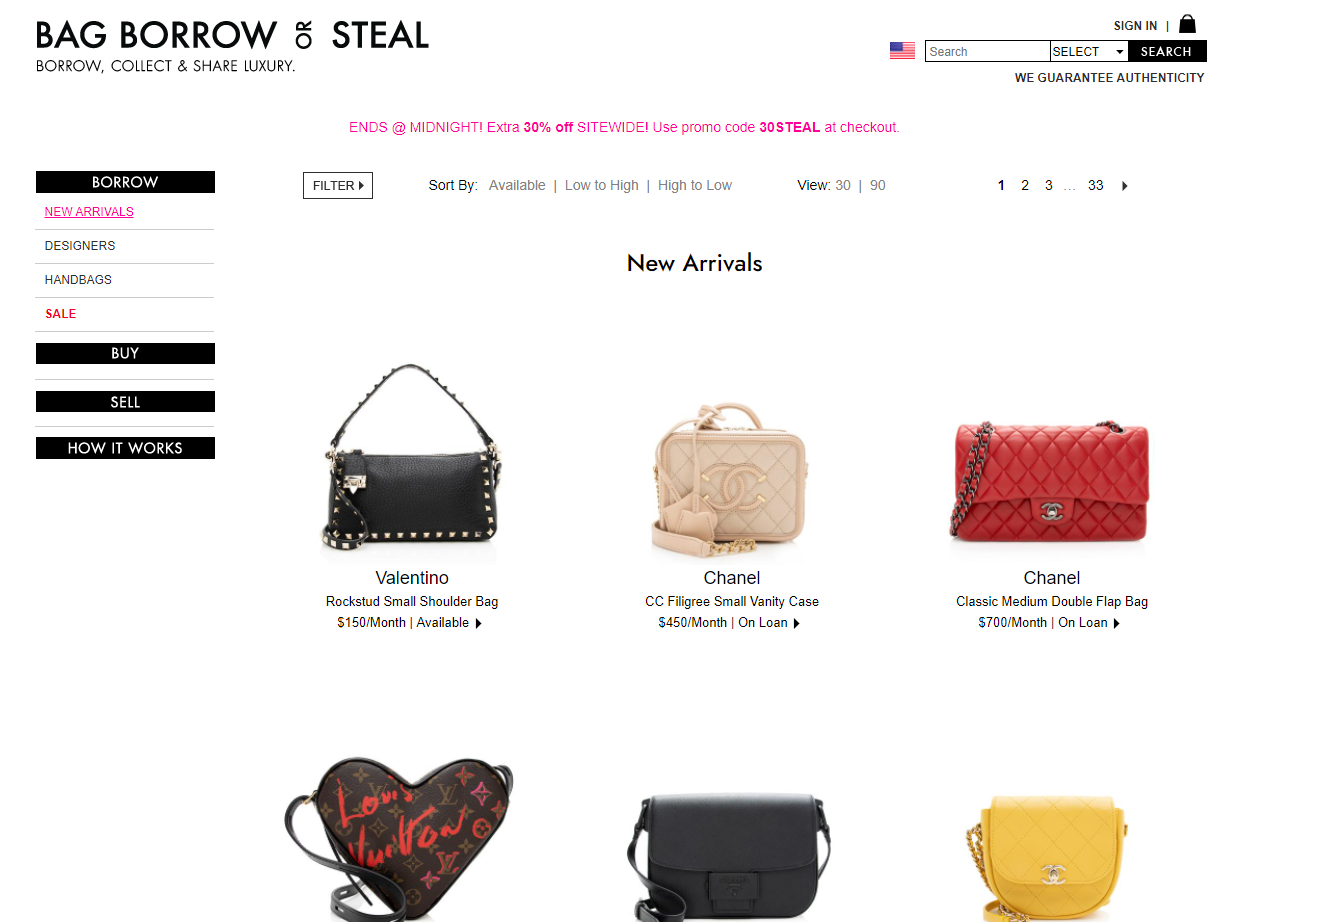Select HANDBAGS in sidebar
The width and height of the screenshot is (1337, 922).
tap(78, 280)
